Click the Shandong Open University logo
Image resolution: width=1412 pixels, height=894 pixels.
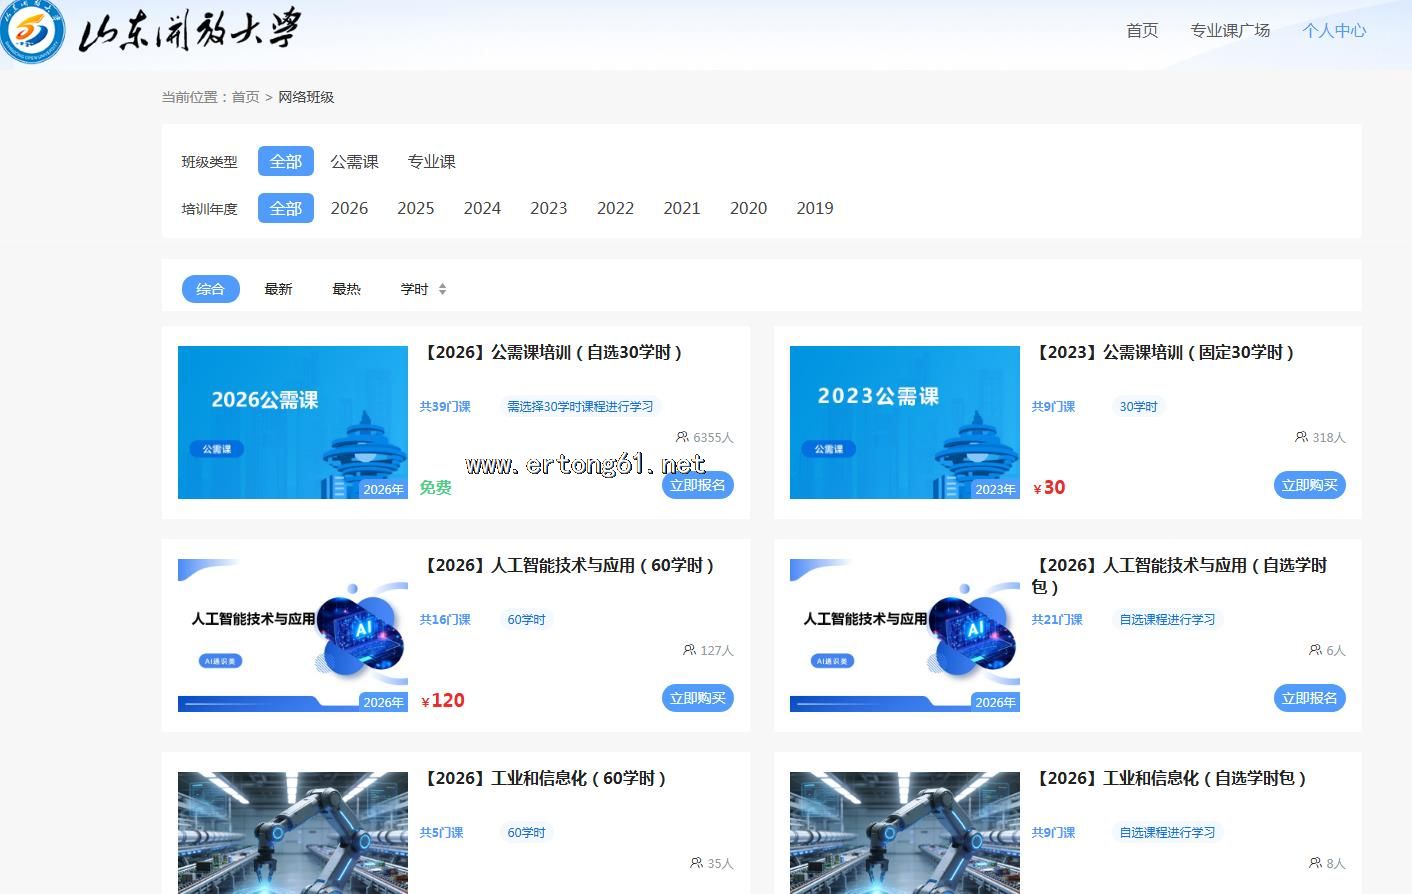click(x=150, y=30)
